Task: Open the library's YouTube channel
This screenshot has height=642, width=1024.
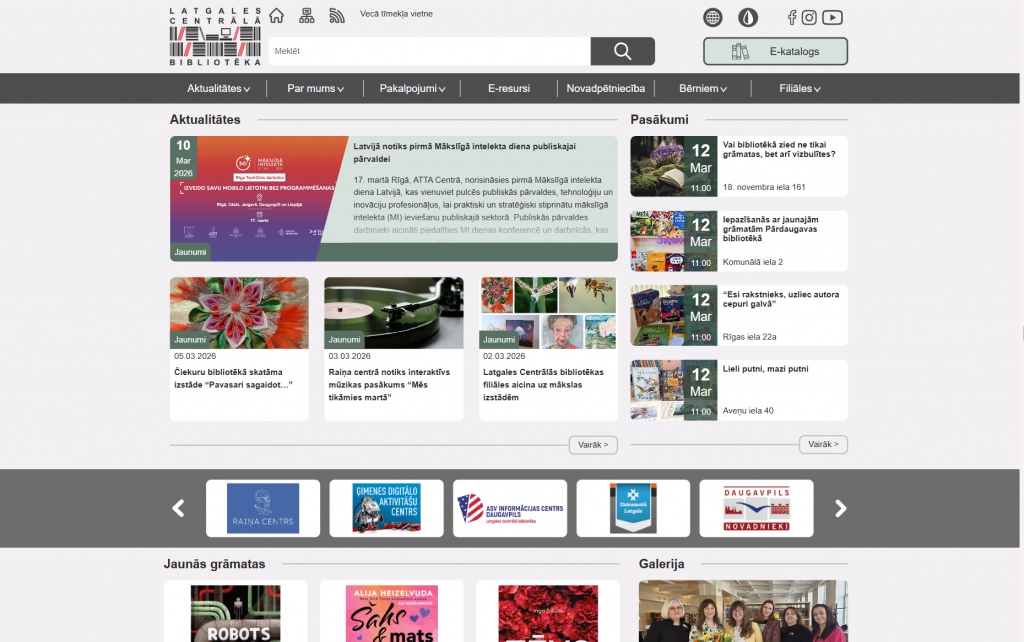Action: 832,17
